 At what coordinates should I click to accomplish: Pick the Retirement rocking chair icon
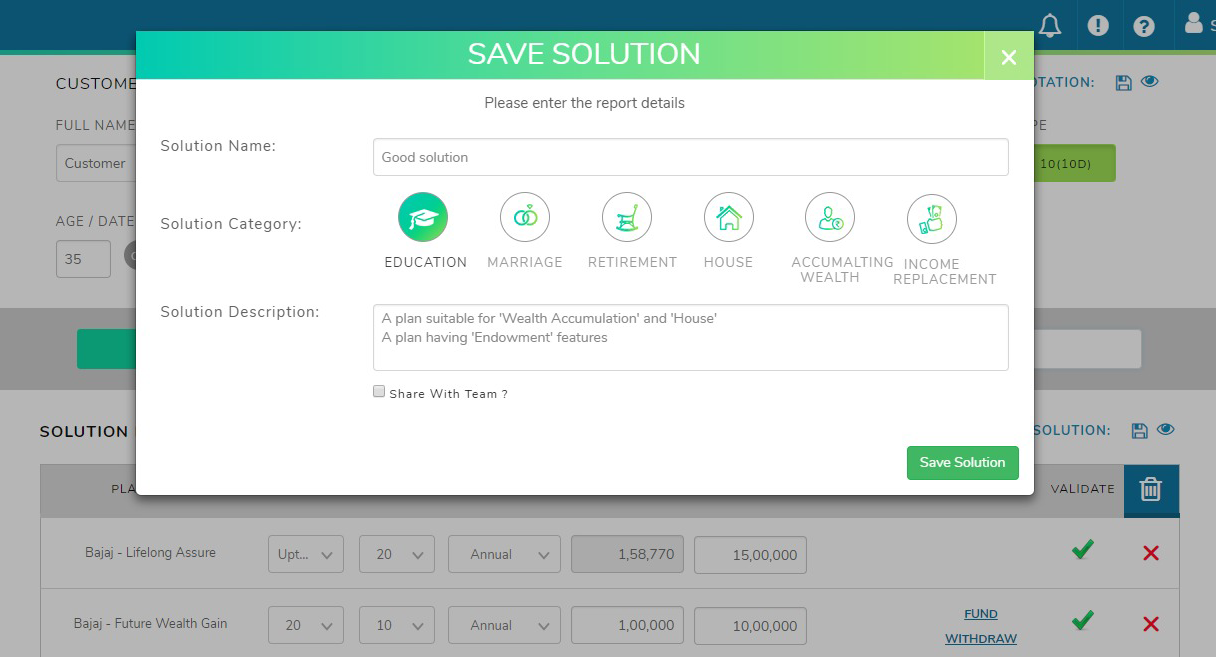pyautogui.click(x=627, y=218)
